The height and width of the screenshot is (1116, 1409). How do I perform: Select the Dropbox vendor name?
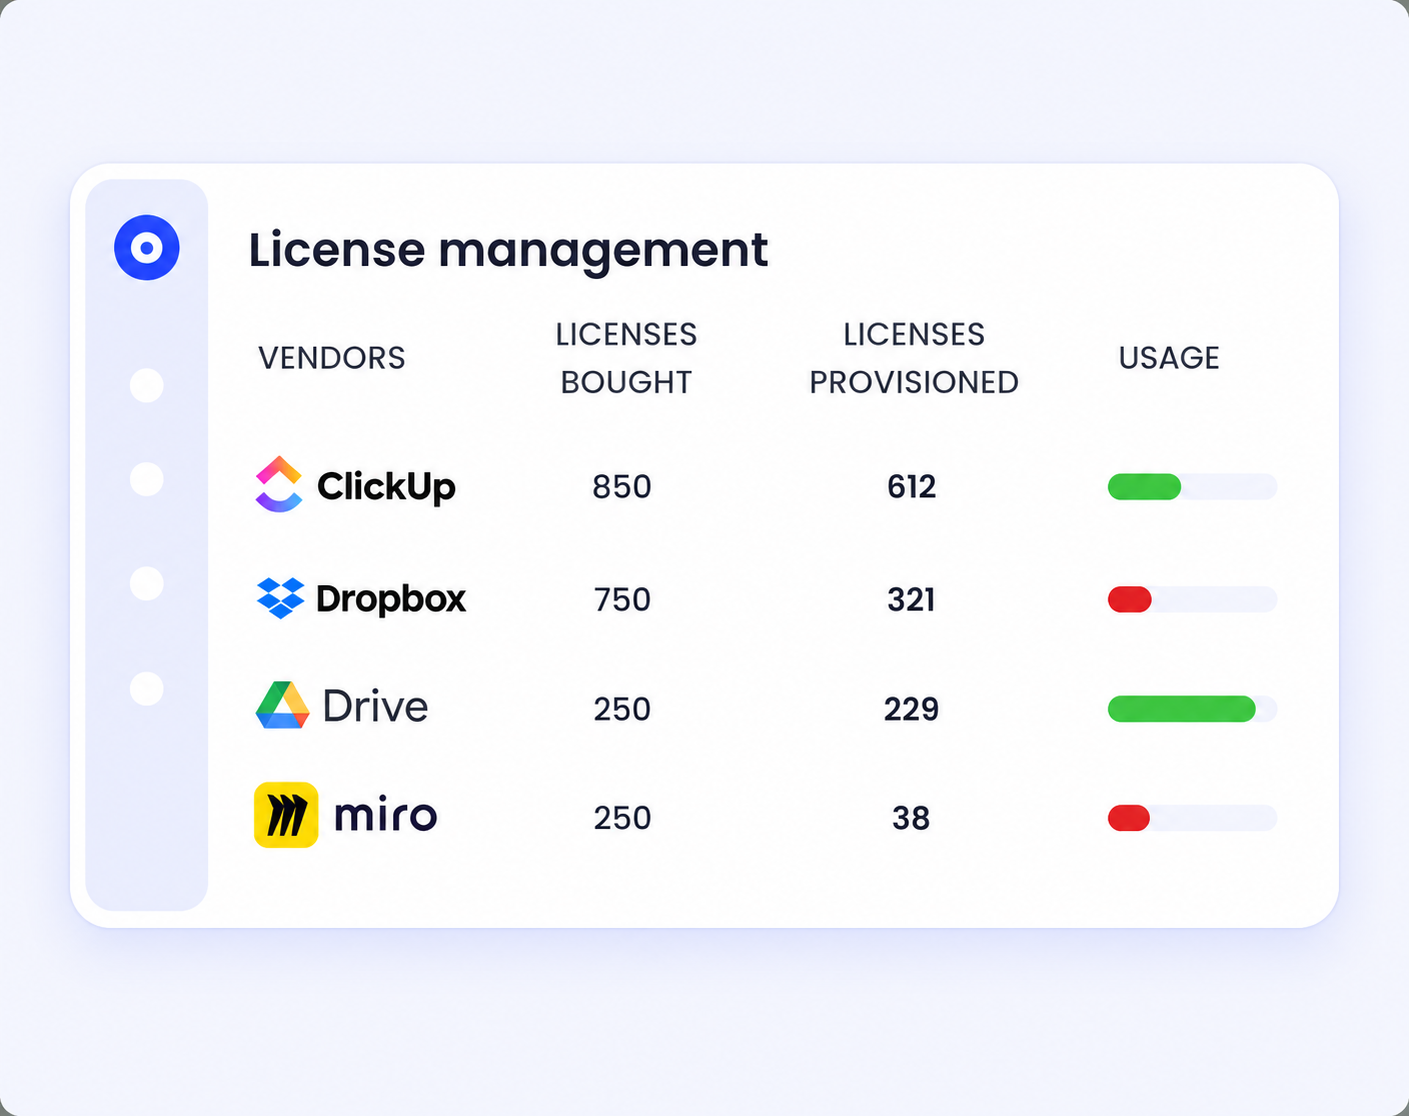tap(391, 598)
